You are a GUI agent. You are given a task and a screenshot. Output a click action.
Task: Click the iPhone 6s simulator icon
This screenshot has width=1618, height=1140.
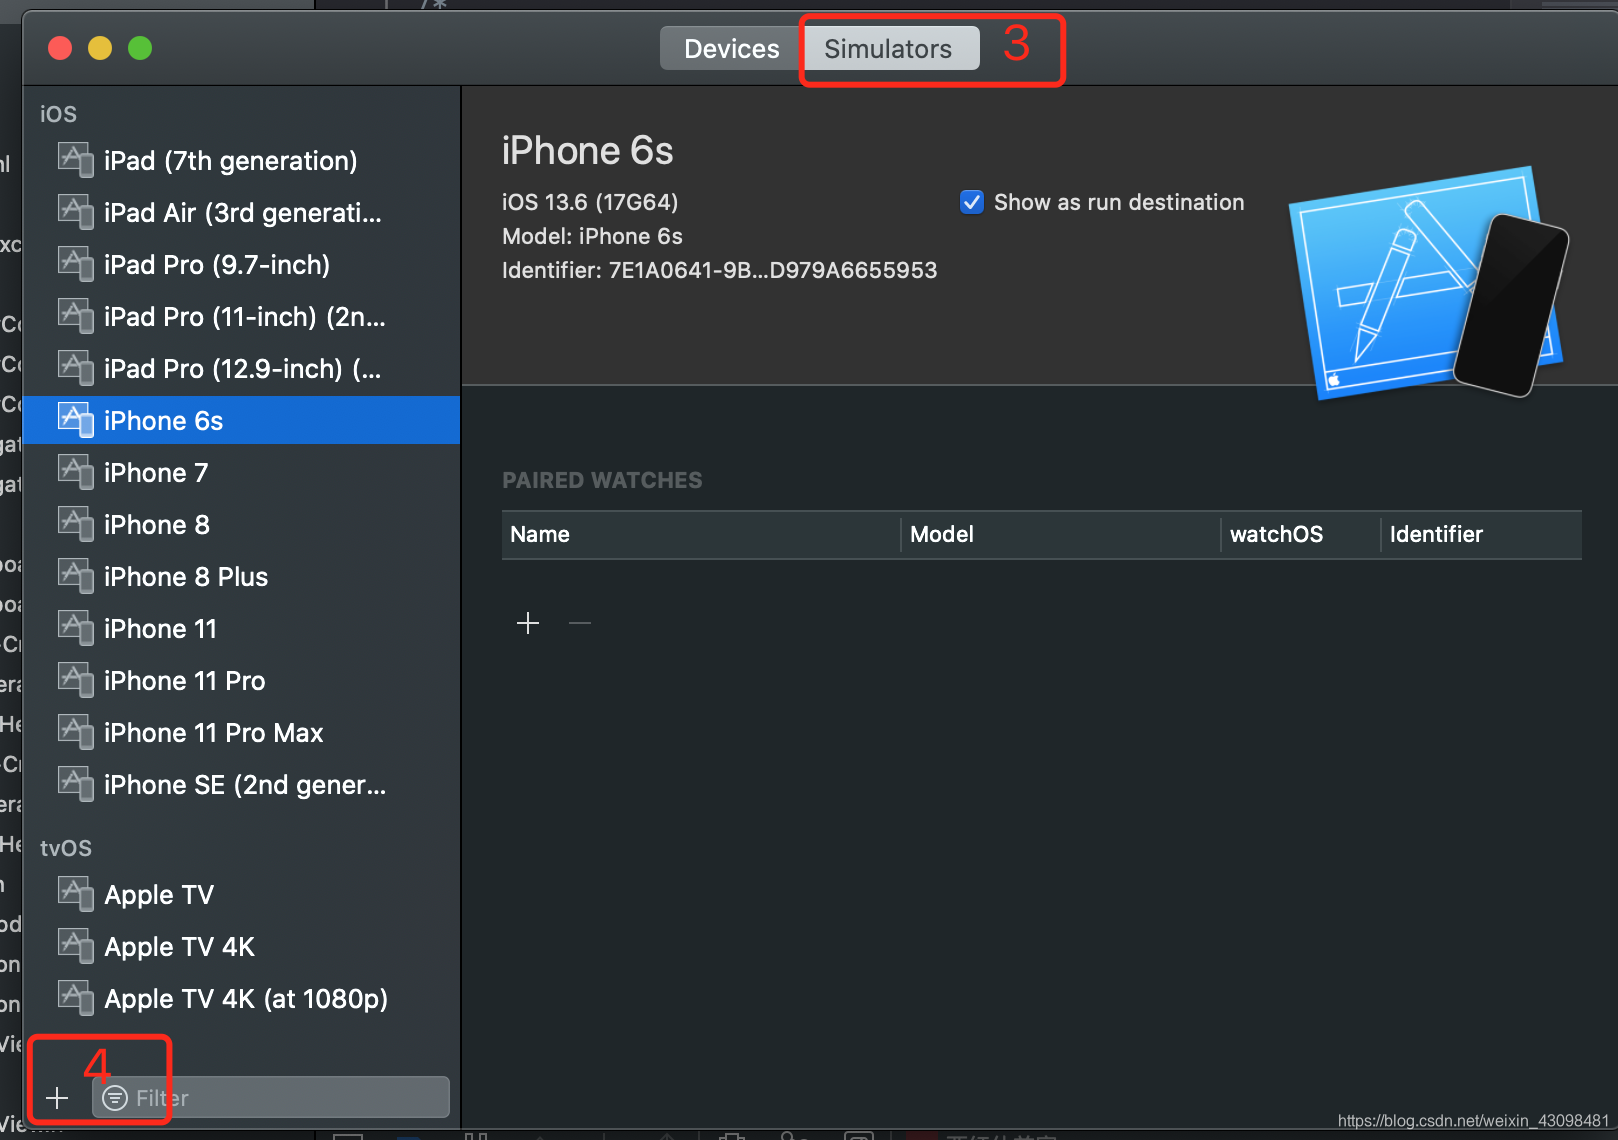[76, 420]
